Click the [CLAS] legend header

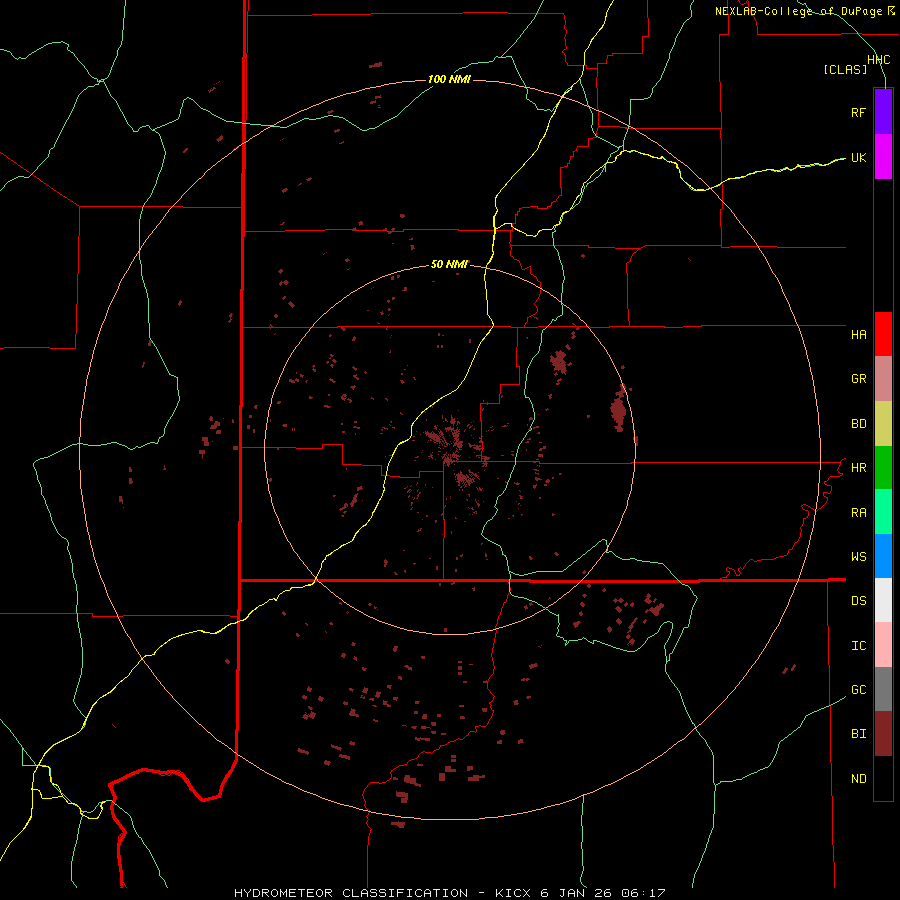click(845, 69)
